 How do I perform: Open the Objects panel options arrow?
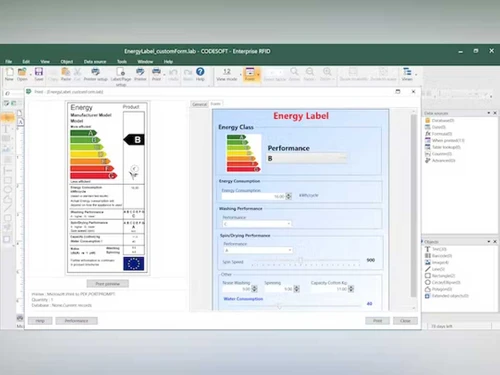489,241
